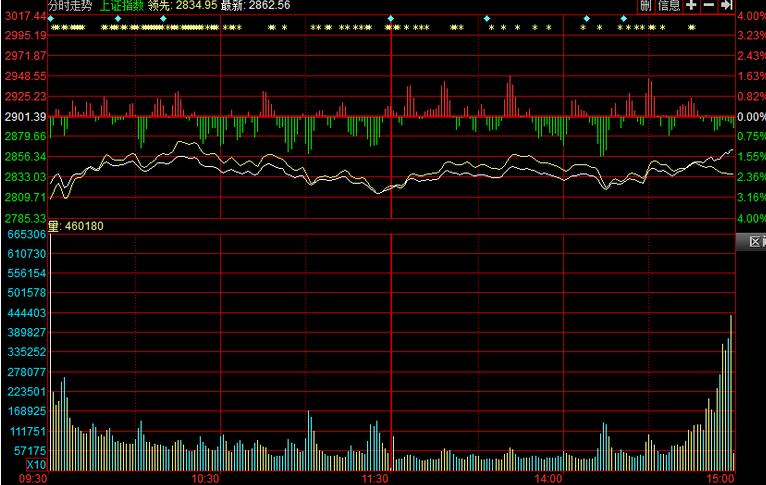Viewport: 766px width, 485px height.
Task: Click the 09:30 time axis label
Action: (33, 479)
